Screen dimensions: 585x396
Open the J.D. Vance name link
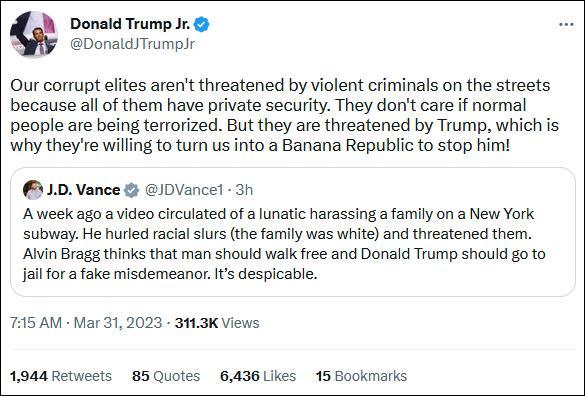[83, 190]
